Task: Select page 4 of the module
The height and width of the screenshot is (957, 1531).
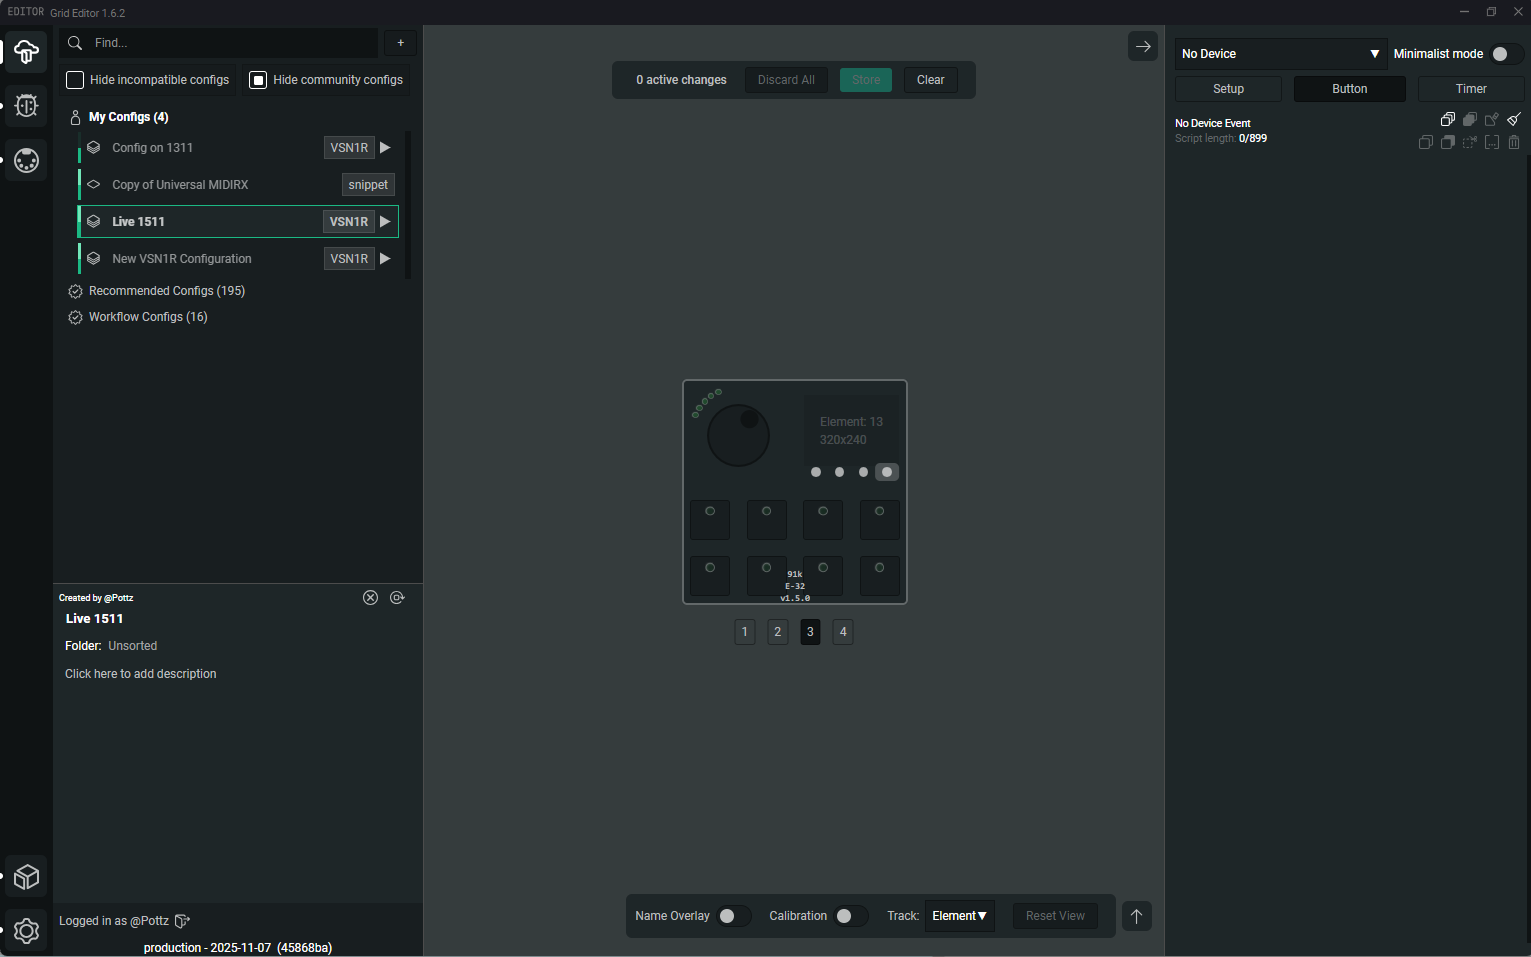Action: point(843,632)
